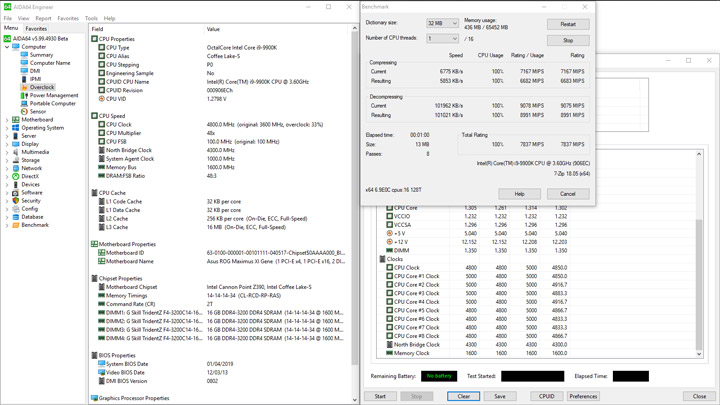
Task: Click the No battery green indicator
Action: tap(439, 376)
